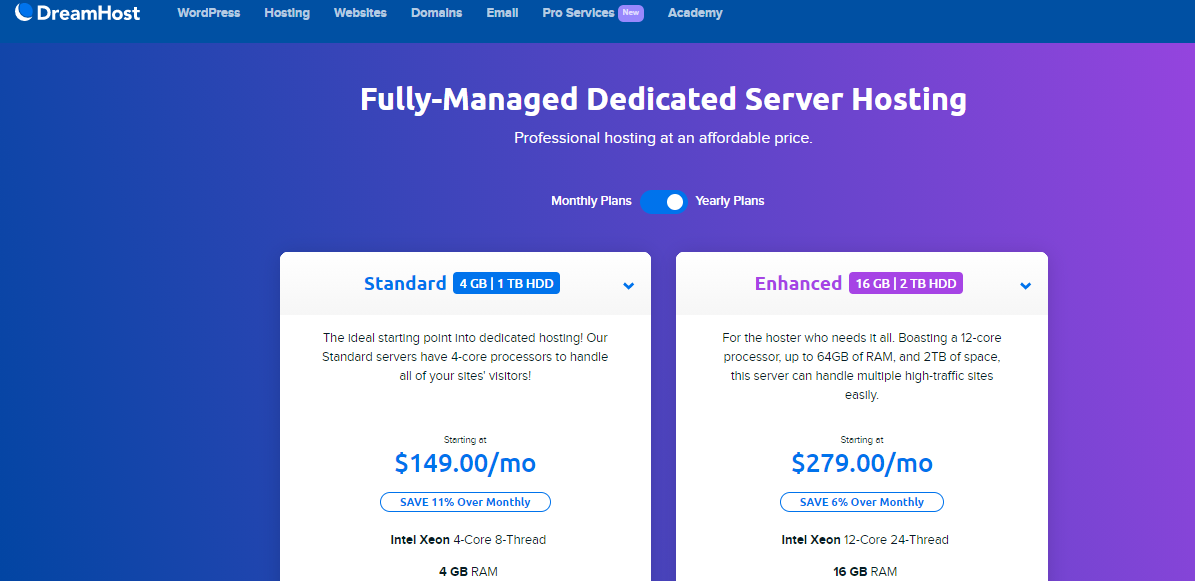The image size is (1195, 581).
Task: Click the Standard plan title
Action: 405,284
